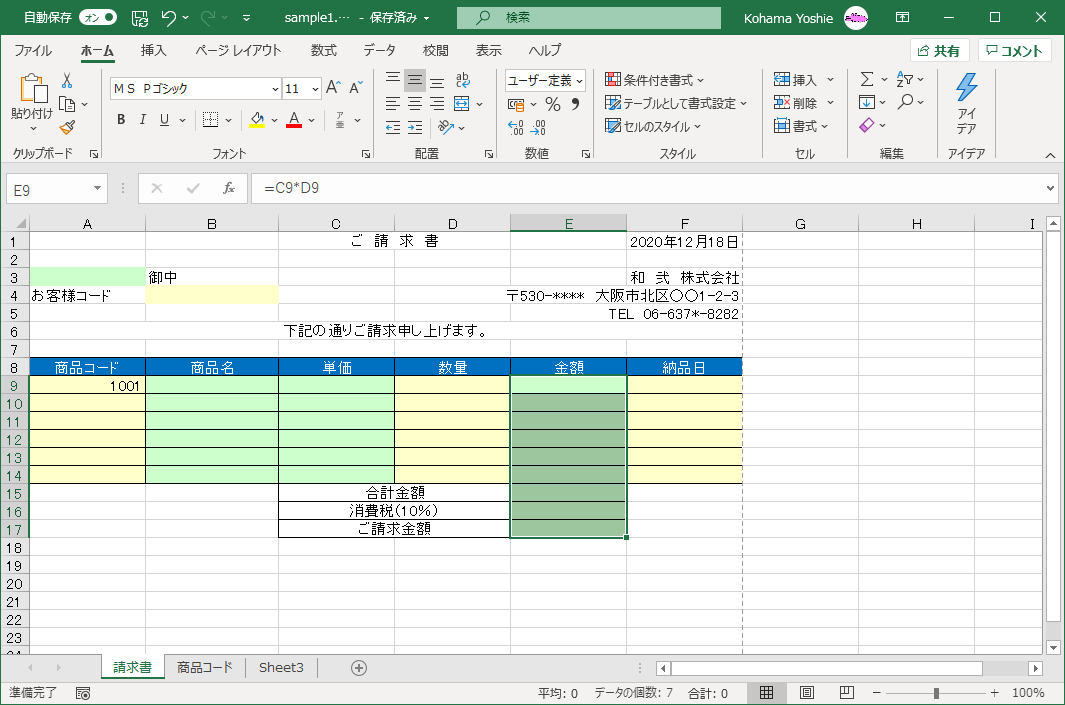The height and width of the screenshot is (705, 1065).
Task: Switch to 数式 ribbon tab
Action: pos(324,50)
